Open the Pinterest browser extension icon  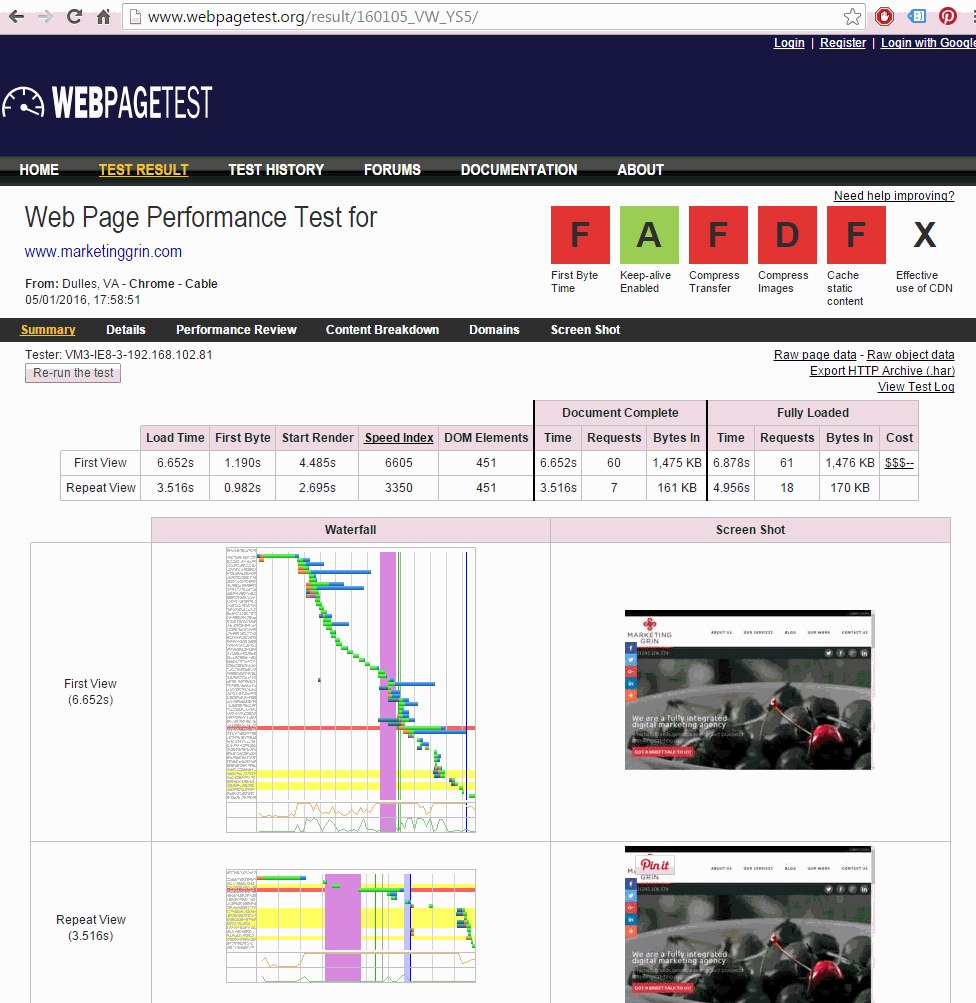[947, 16]
